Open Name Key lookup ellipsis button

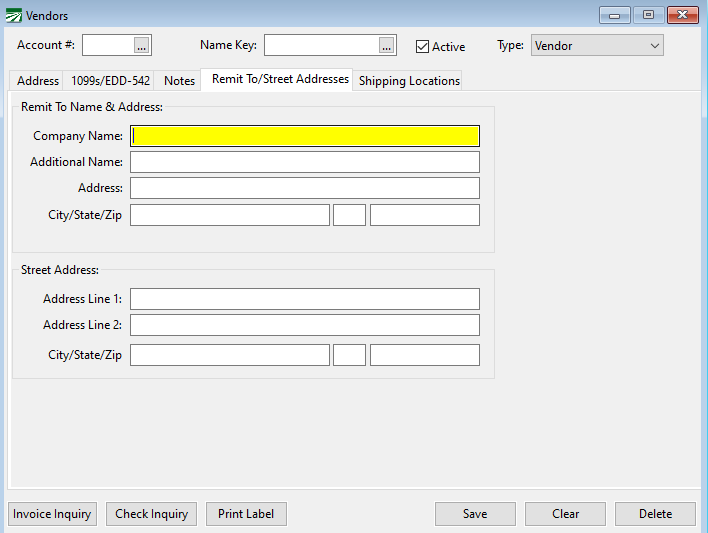coord(386,45)
